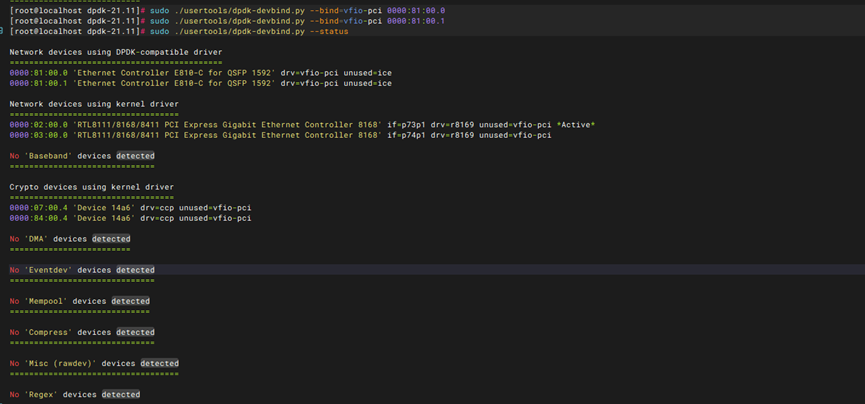Click the 'Network devices using DPDK-compatible driver' heading
This screenshot has width=865, height=404.
116,52
